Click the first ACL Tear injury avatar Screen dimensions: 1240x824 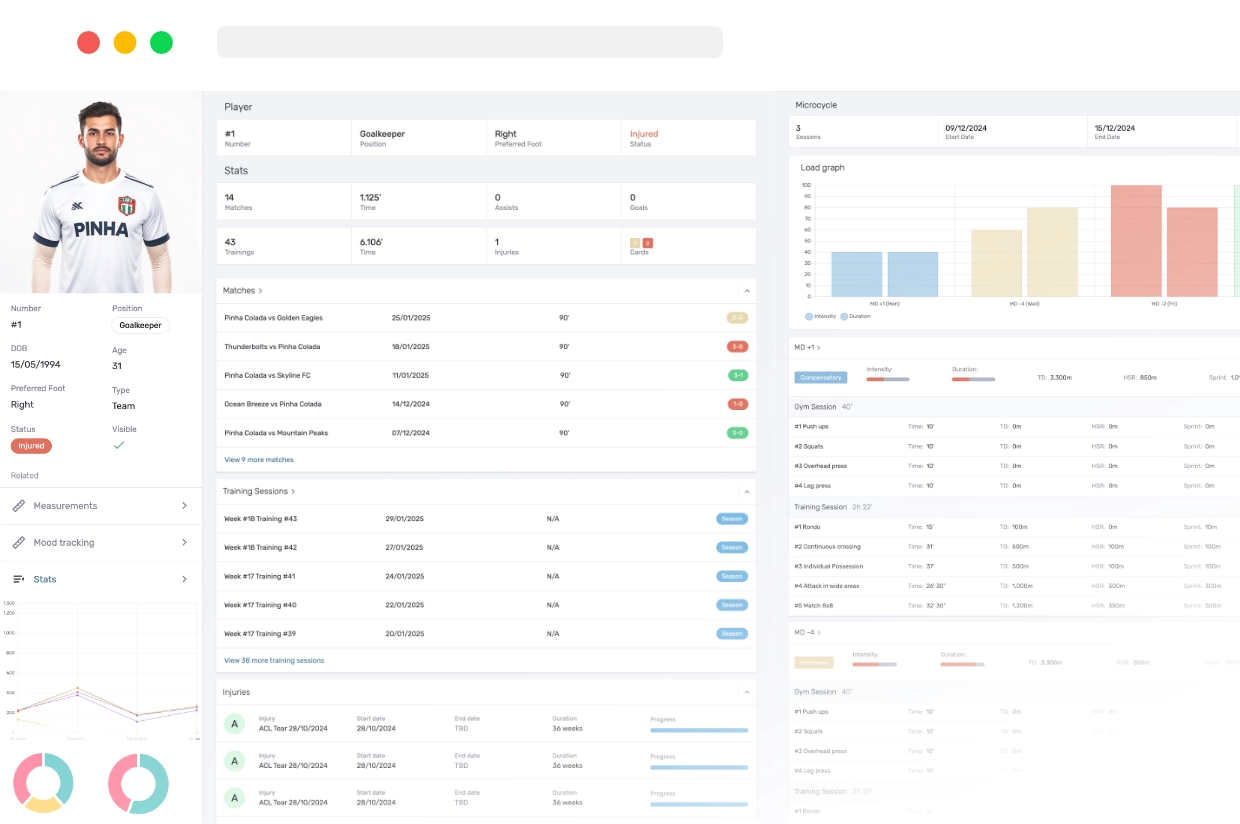pos(235,724)
